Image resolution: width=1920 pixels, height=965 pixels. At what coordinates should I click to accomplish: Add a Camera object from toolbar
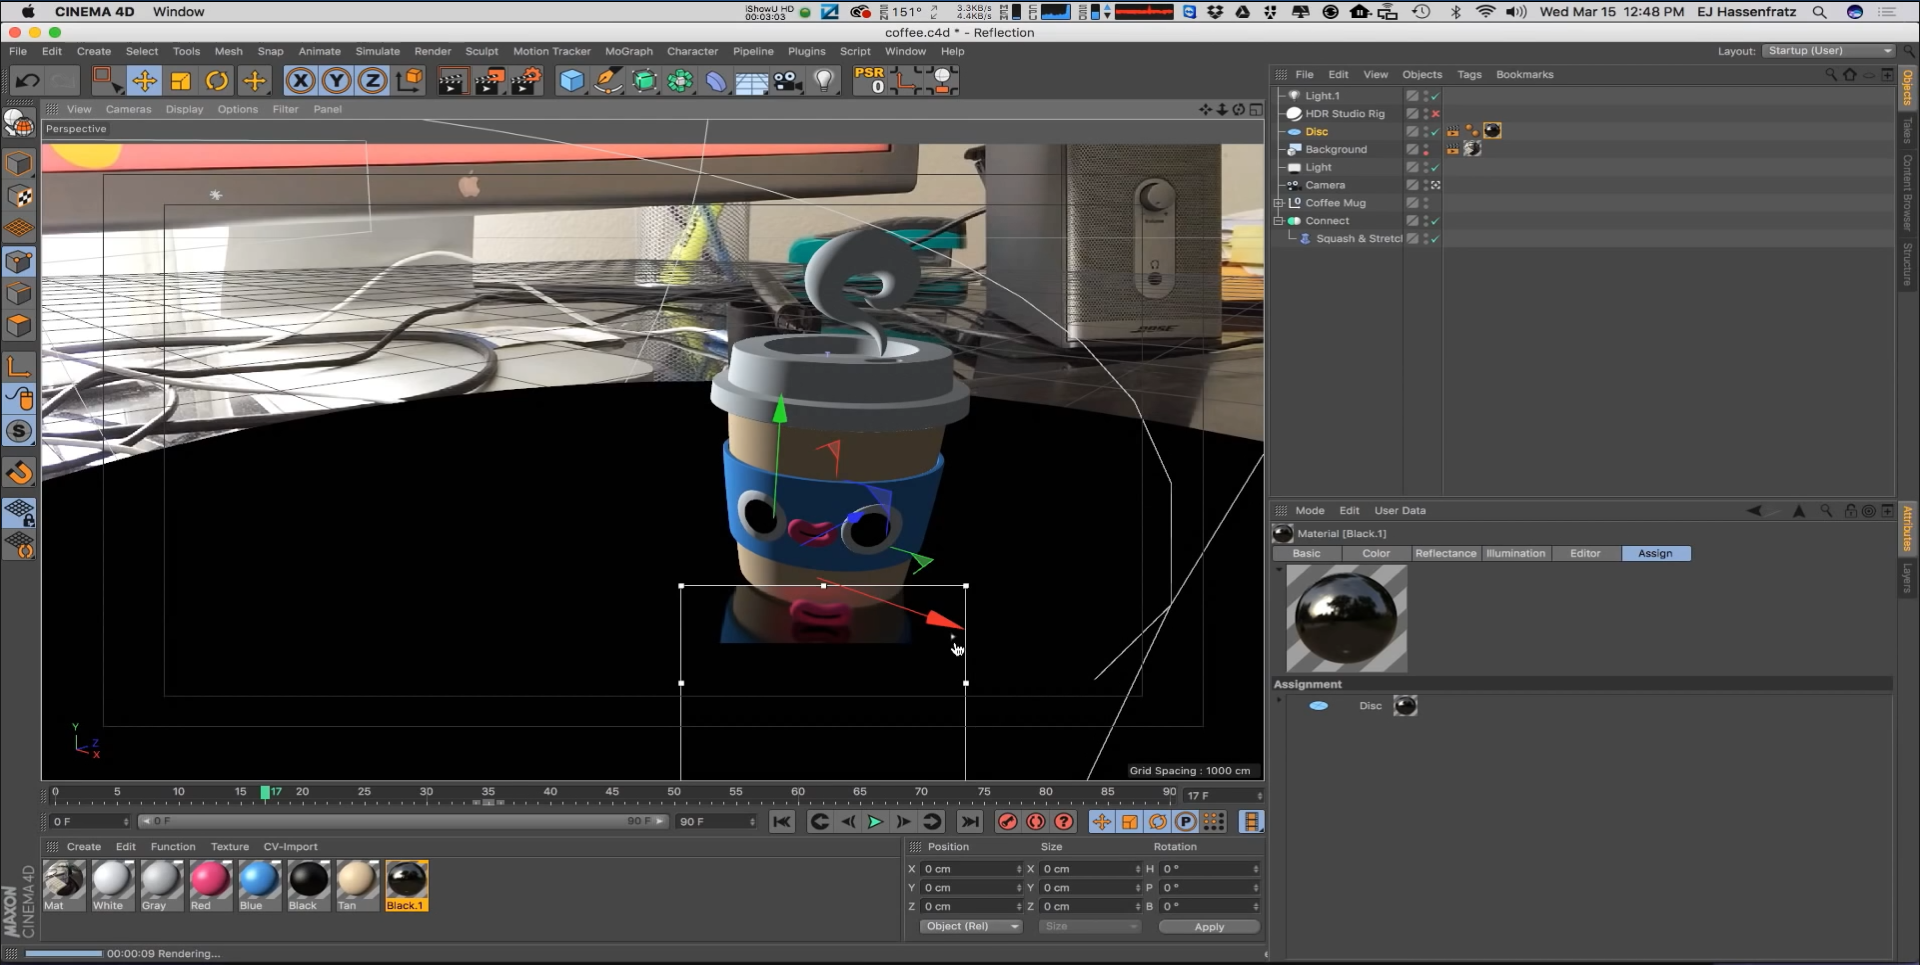tap(788, 81)
